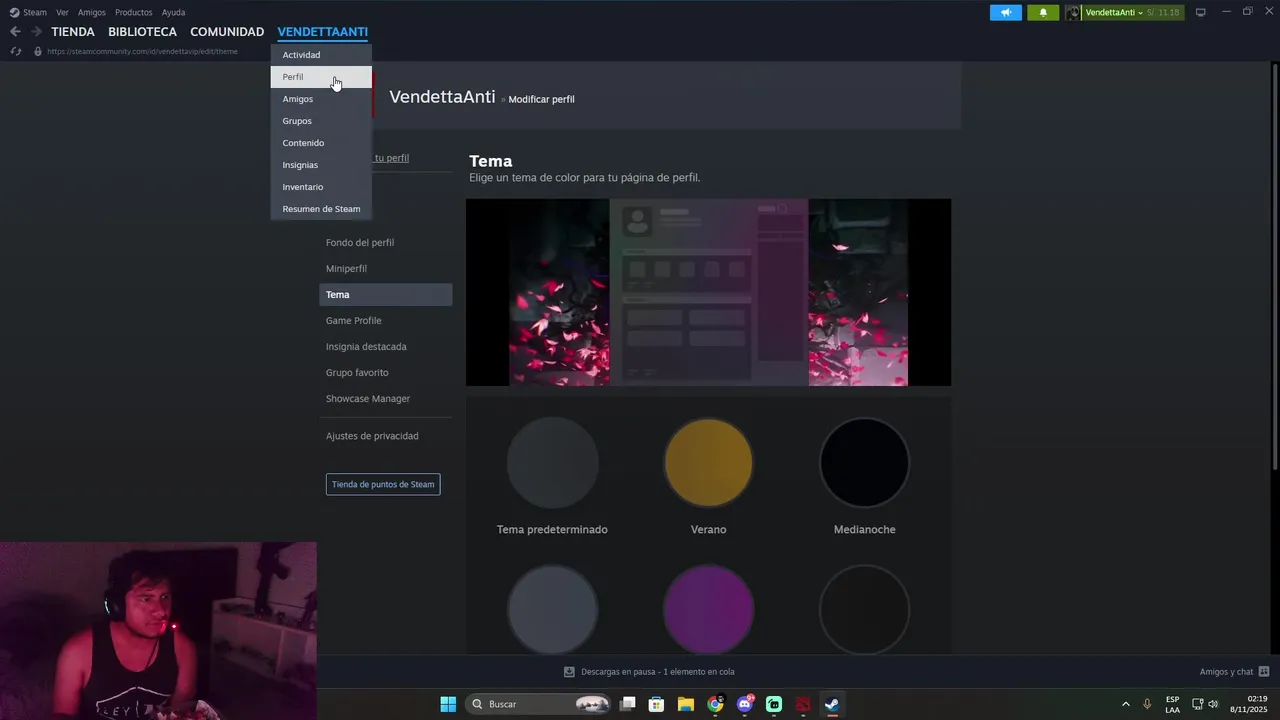Click the VENDETTAANTI navigation tab

[x=322, y=32]
